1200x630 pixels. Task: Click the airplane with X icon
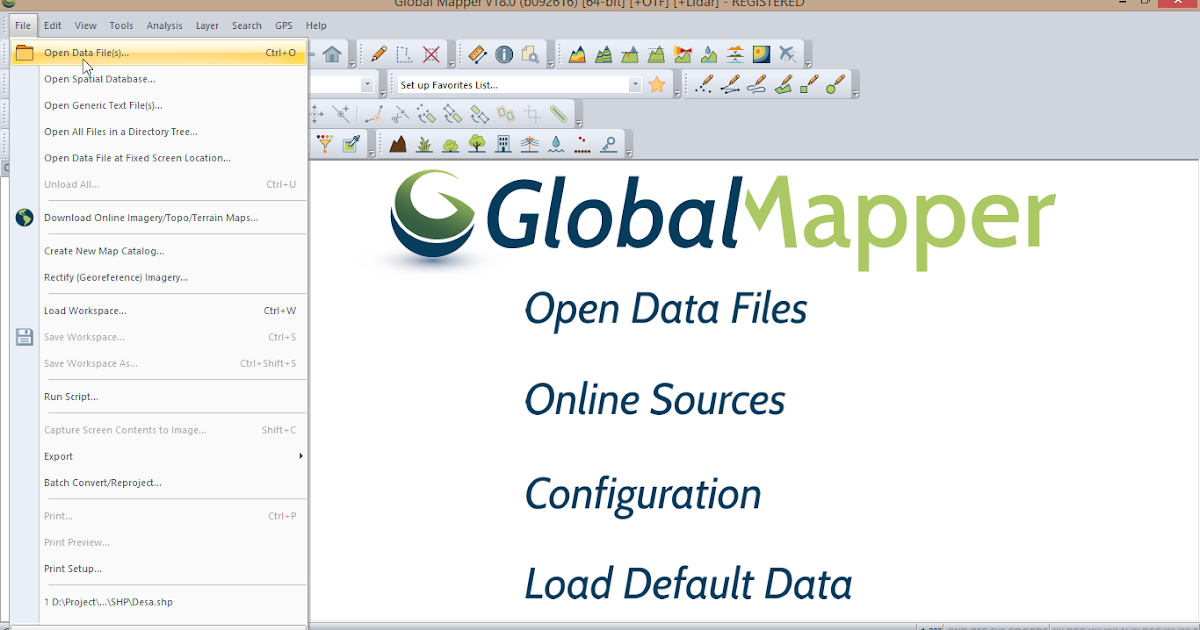pos(788,54)
